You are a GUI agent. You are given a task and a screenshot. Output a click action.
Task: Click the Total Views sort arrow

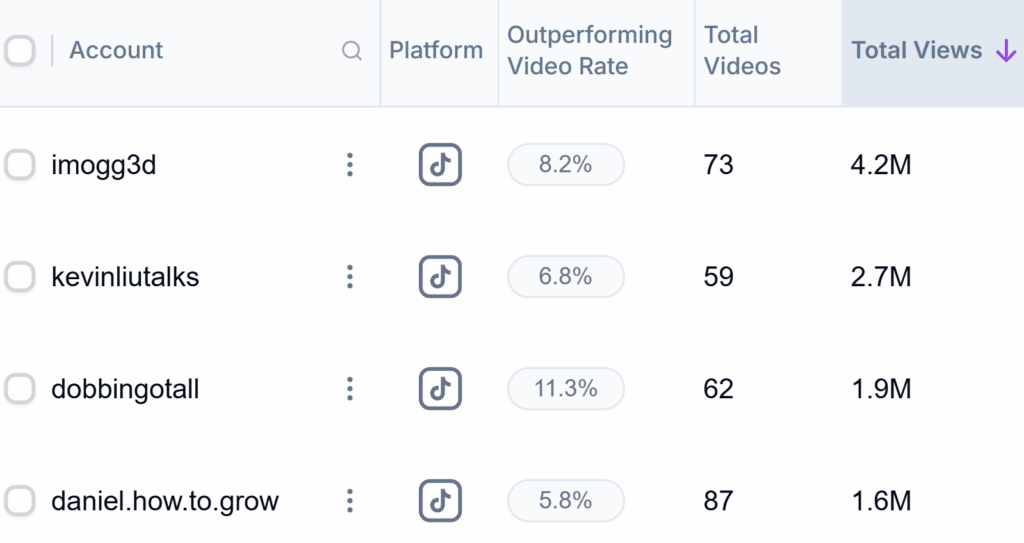[x=1005, y=51]
